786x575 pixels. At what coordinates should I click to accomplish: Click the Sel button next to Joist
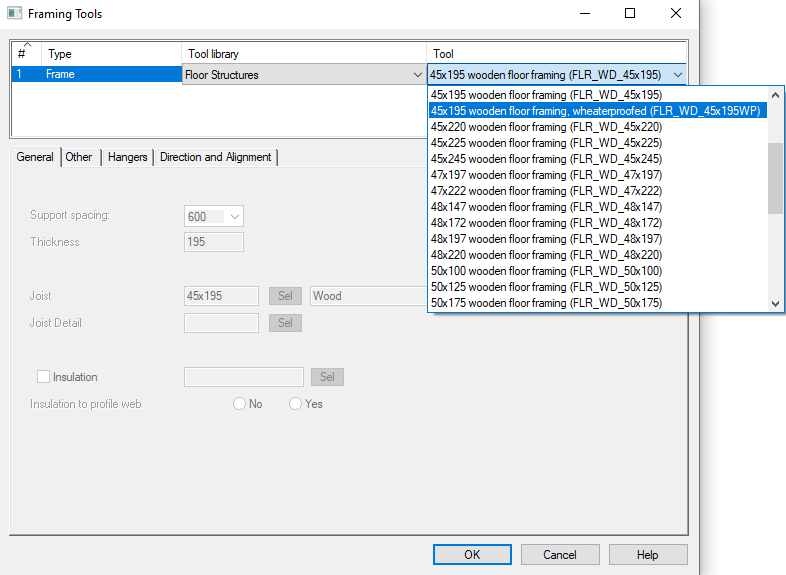pyautogui.click(x=285, y=296)
